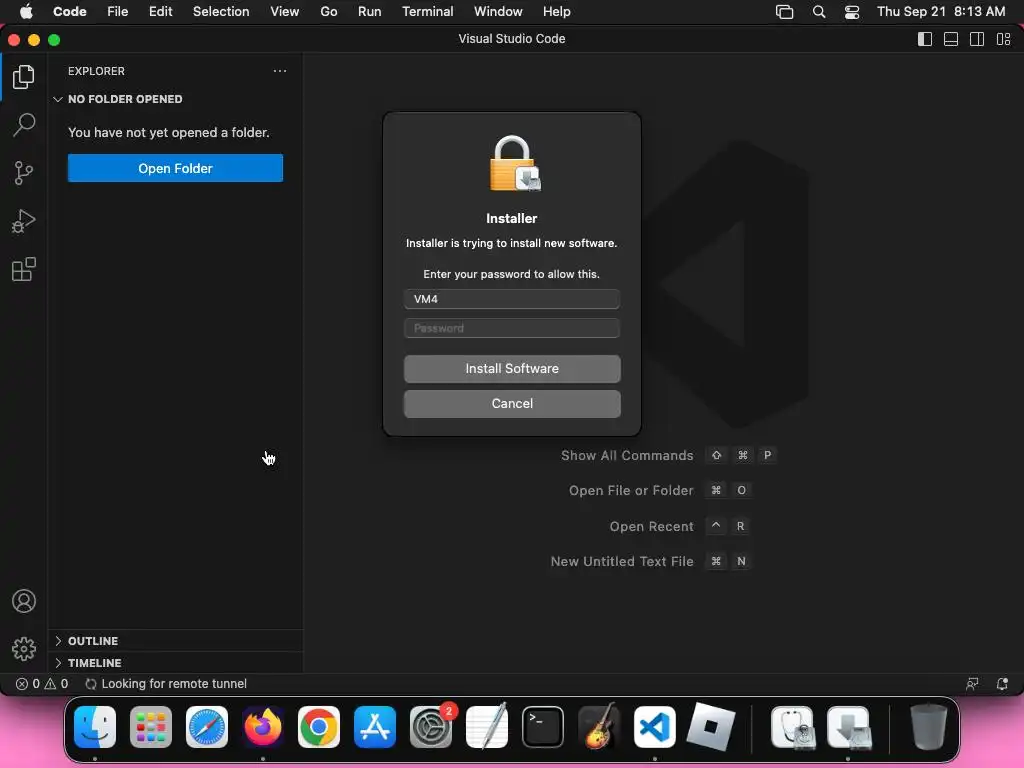
Task: Open the Help menu
Action: click(x=556, y=12)
